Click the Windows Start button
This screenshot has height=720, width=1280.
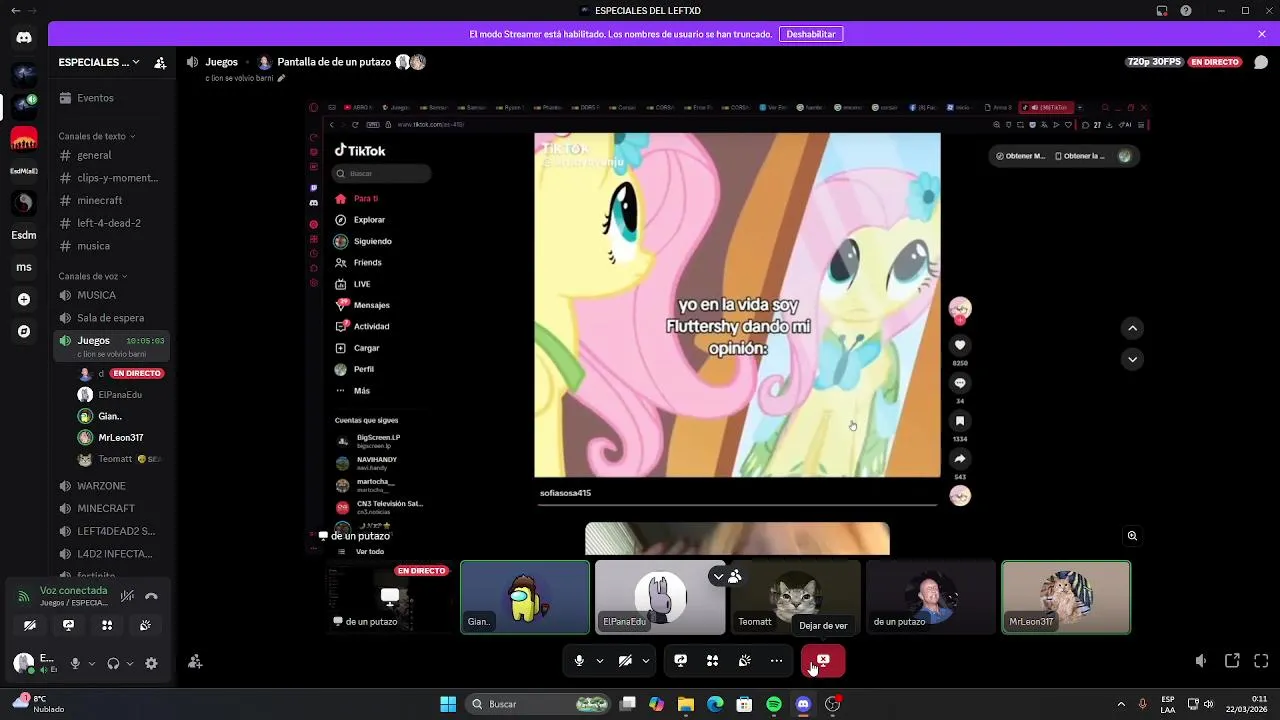tap(448, 704)
